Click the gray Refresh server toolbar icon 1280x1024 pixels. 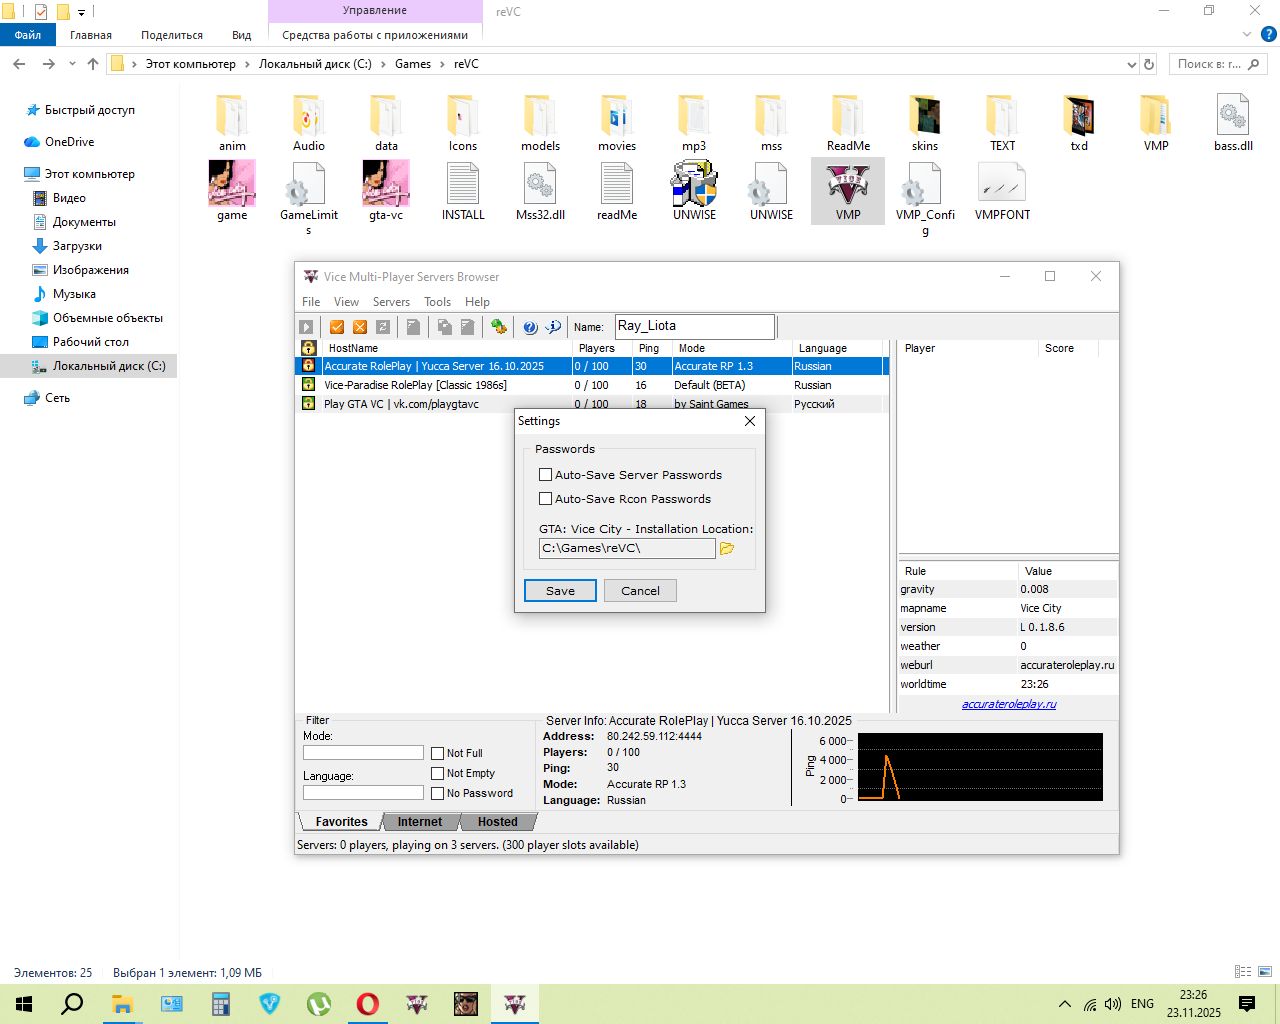(x=383, y=327)
